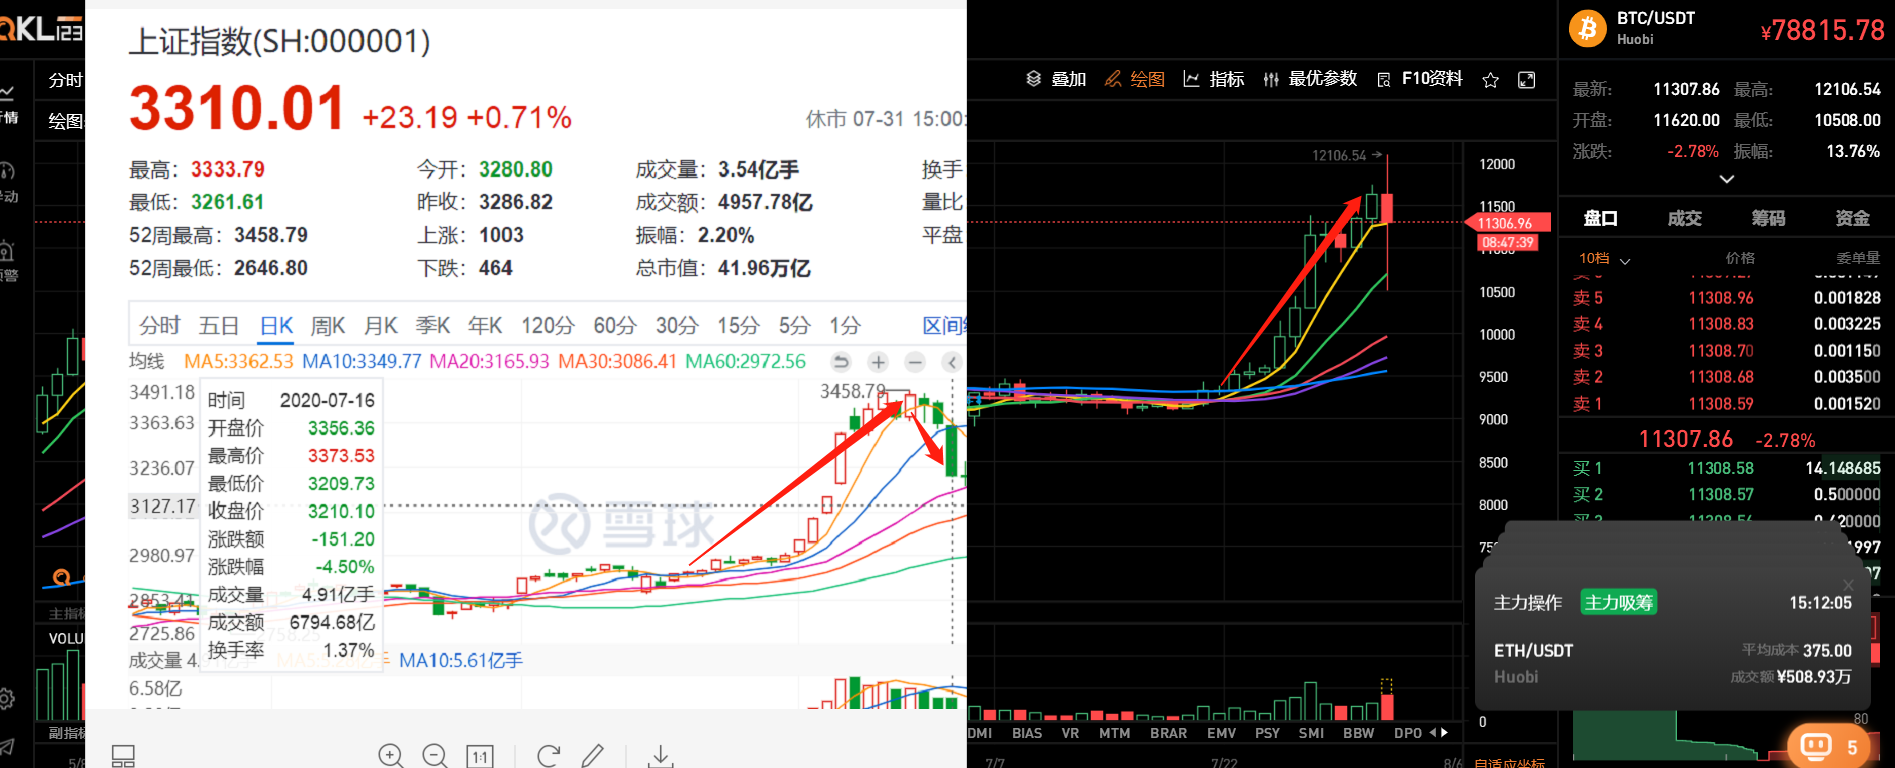
Task: Select the BIAS indicator
Action: (x=1027, y=733)
